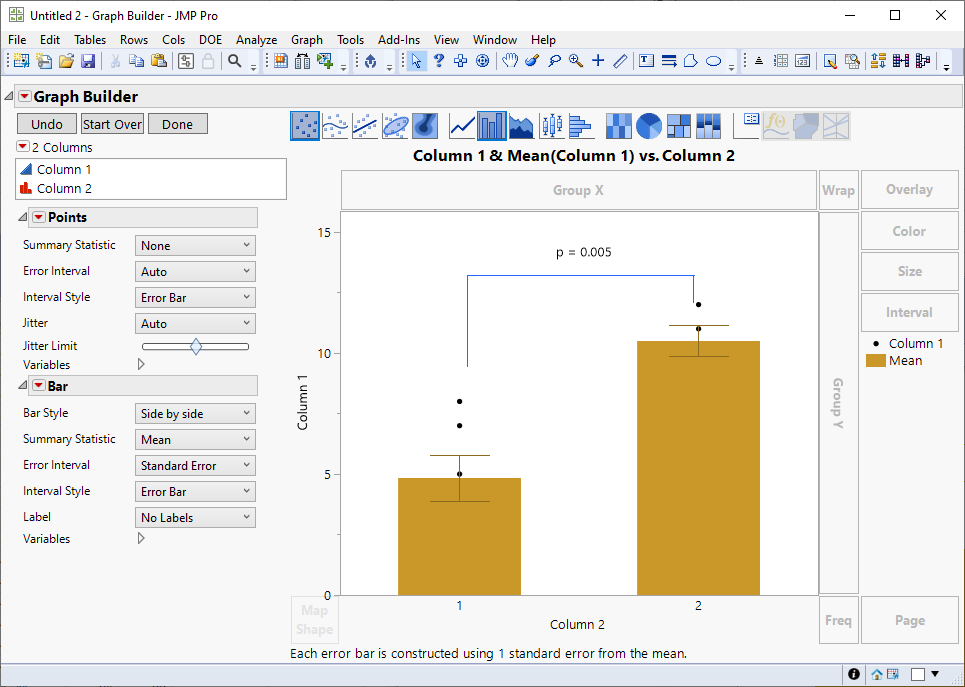
Task: Pick the Line of Fit element
Action: (x=366, y=125)
